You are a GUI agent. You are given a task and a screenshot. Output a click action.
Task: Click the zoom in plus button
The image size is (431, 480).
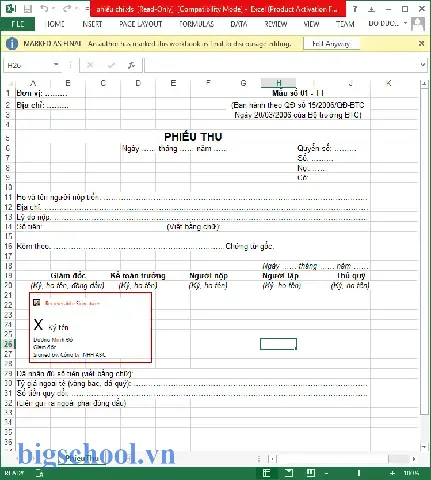pos(392,473)
